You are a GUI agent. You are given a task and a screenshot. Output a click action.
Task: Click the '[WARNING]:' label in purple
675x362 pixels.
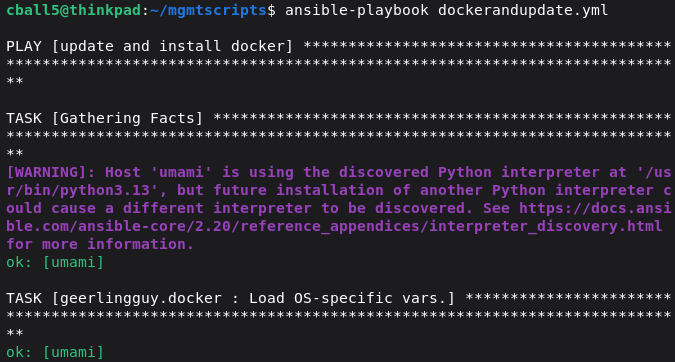51,172
